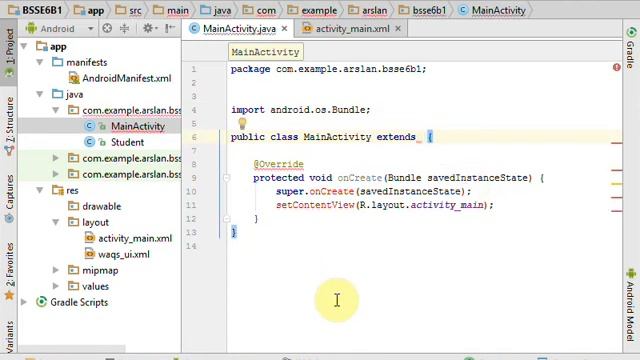Screen dimensions: 640x360
Task: Collapse the manifests folder
Action: coord(40,62)
